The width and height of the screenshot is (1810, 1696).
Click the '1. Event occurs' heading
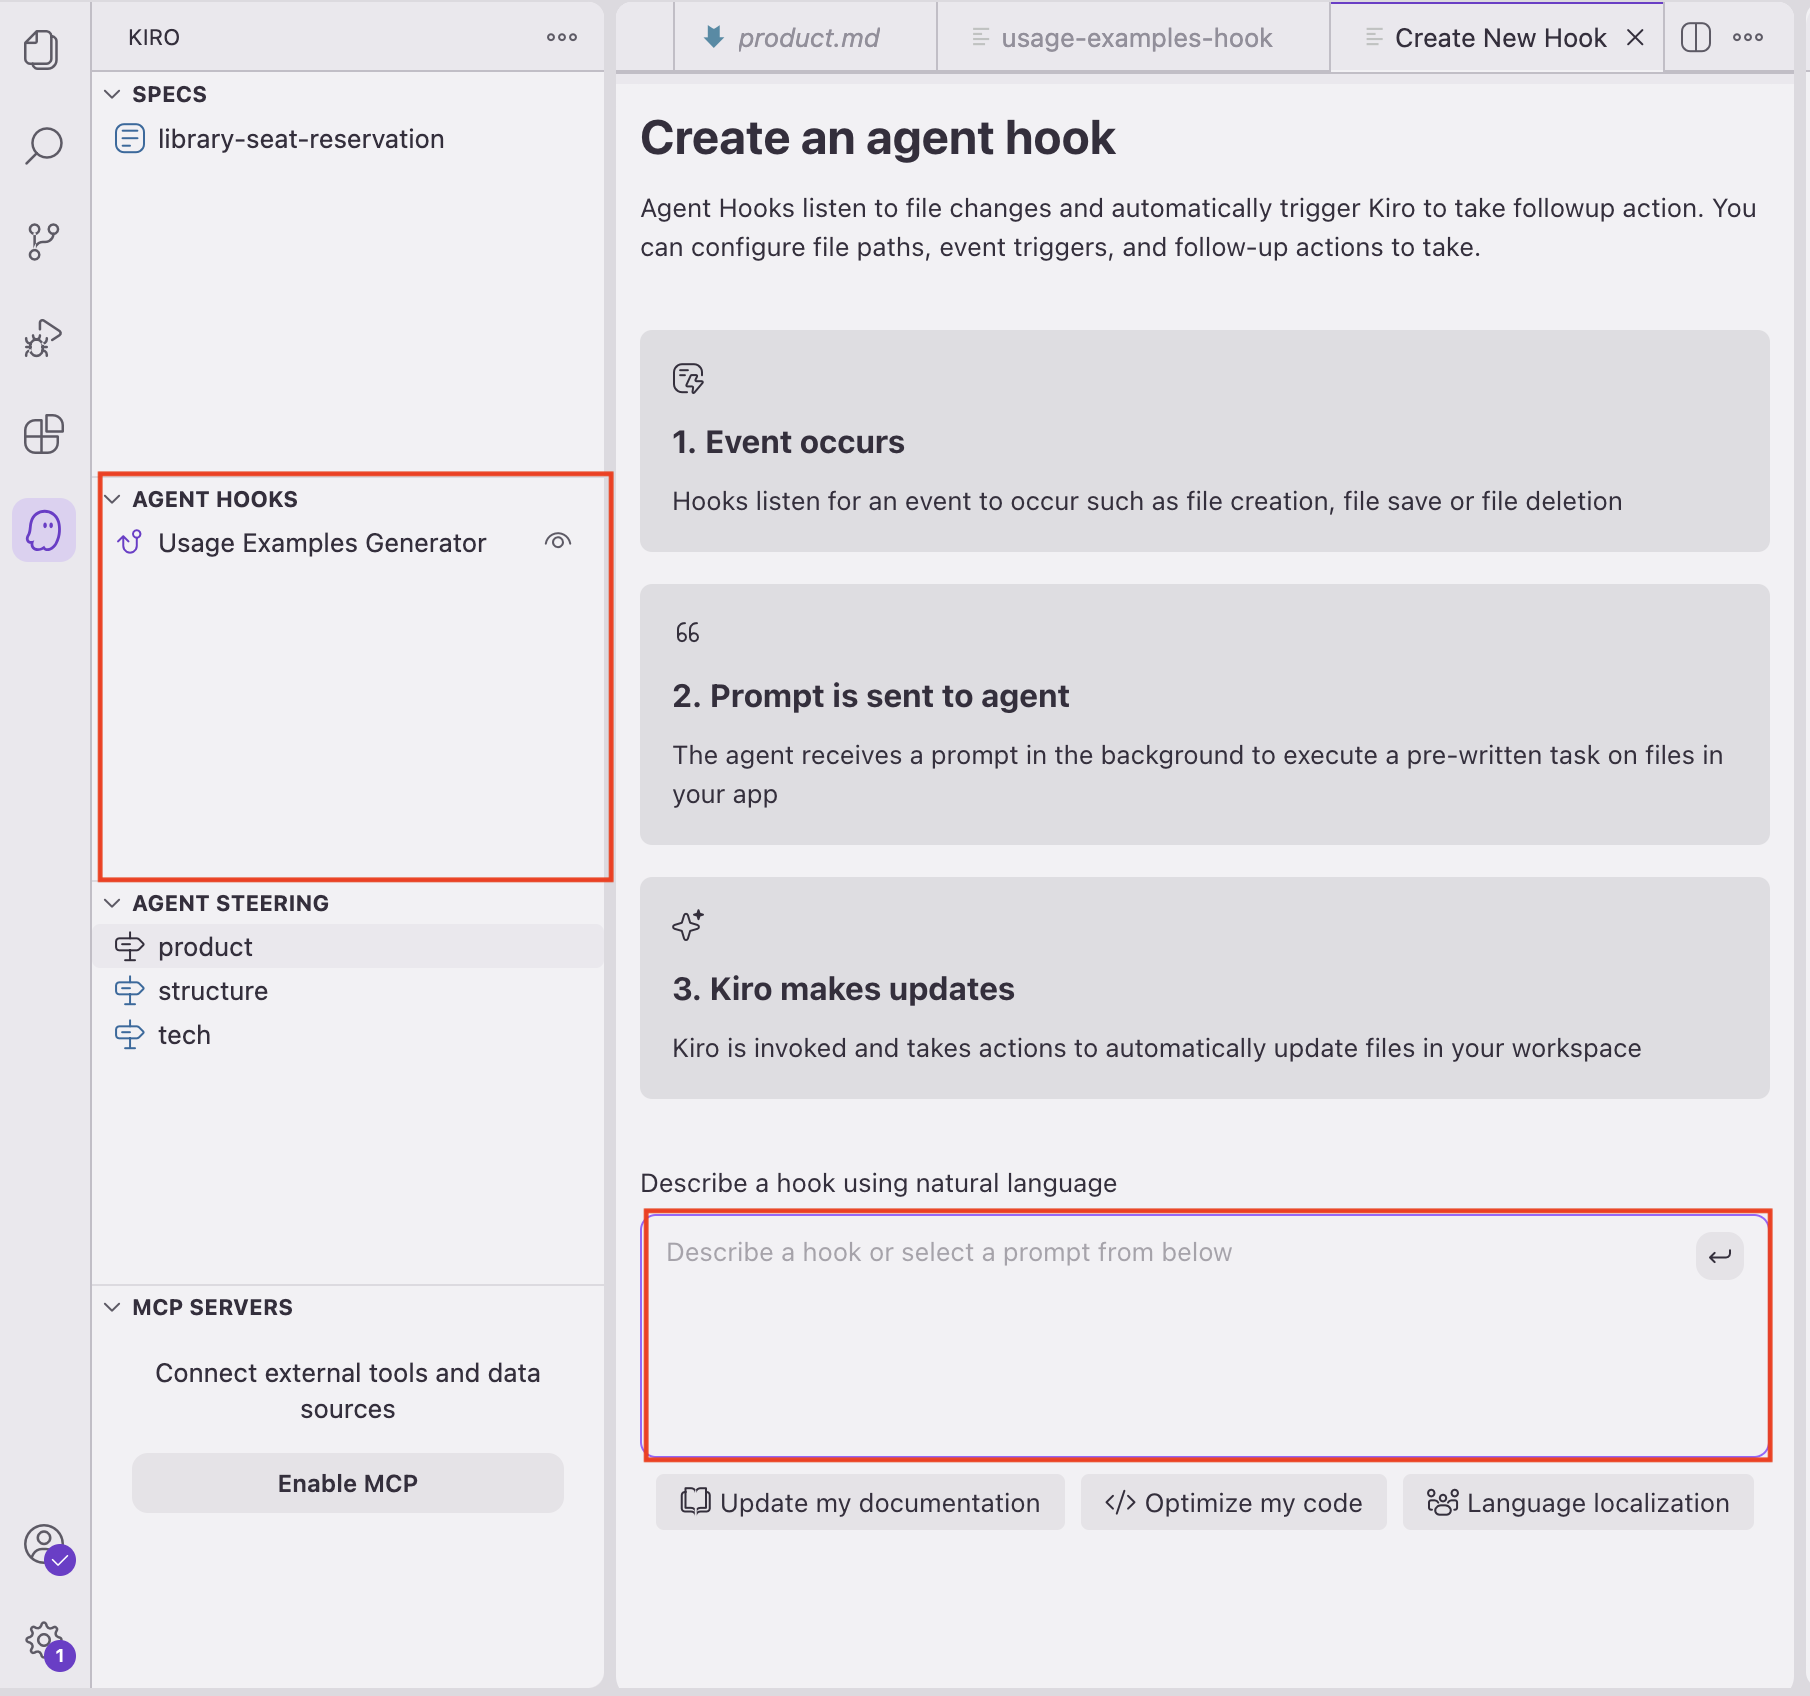[788, 442]
